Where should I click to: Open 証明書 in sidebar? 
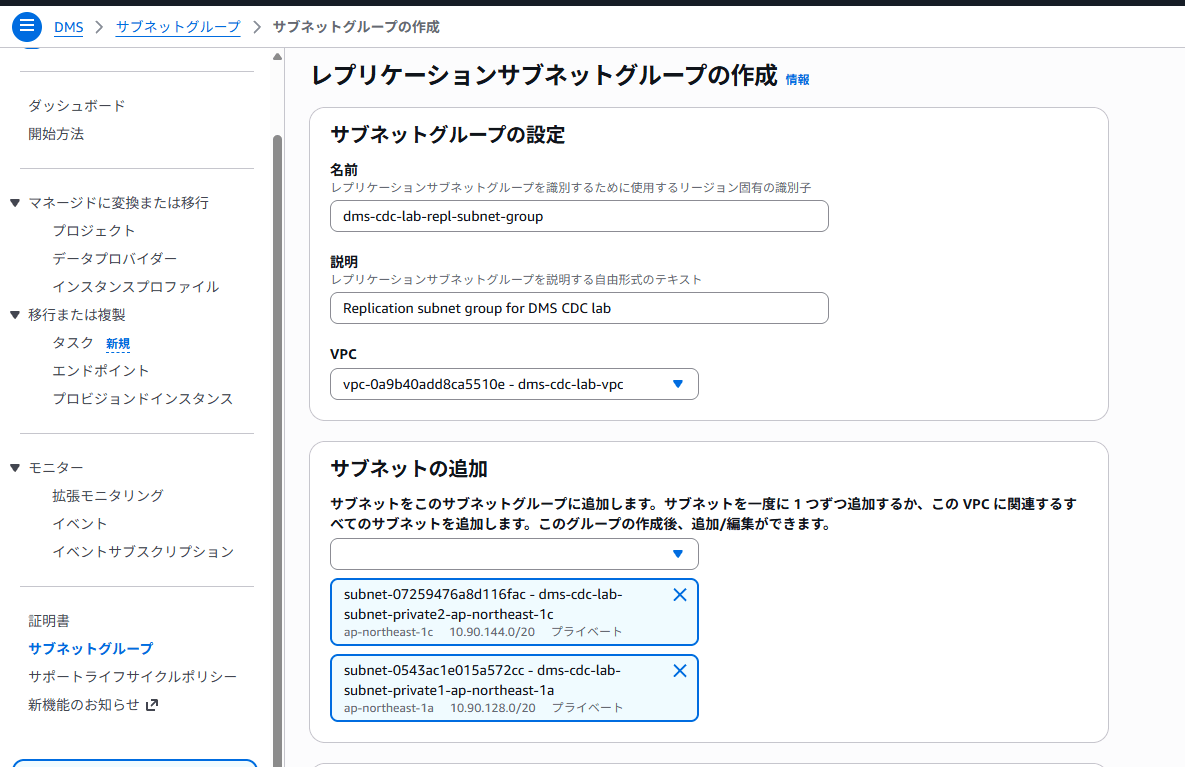coord(48,620)
